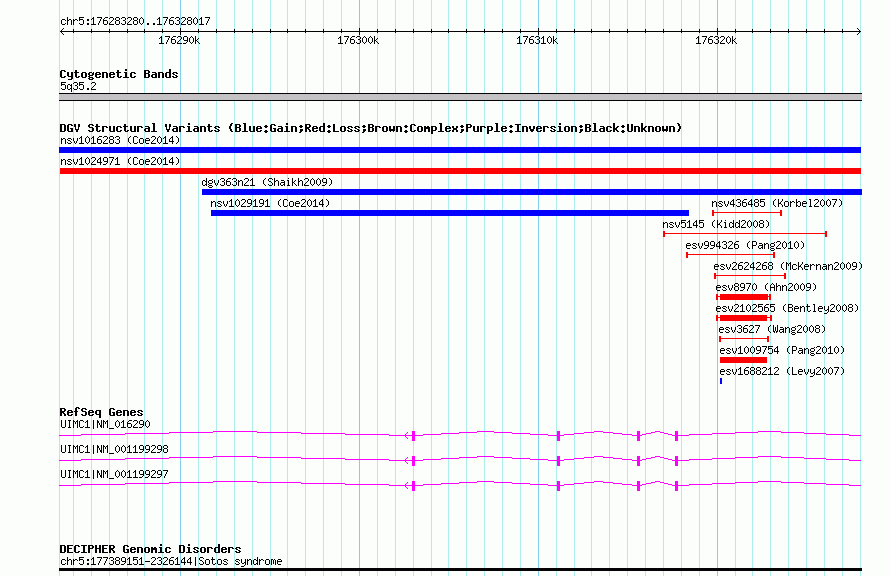Open esv994326 (Pang2010) variant label

745,245
